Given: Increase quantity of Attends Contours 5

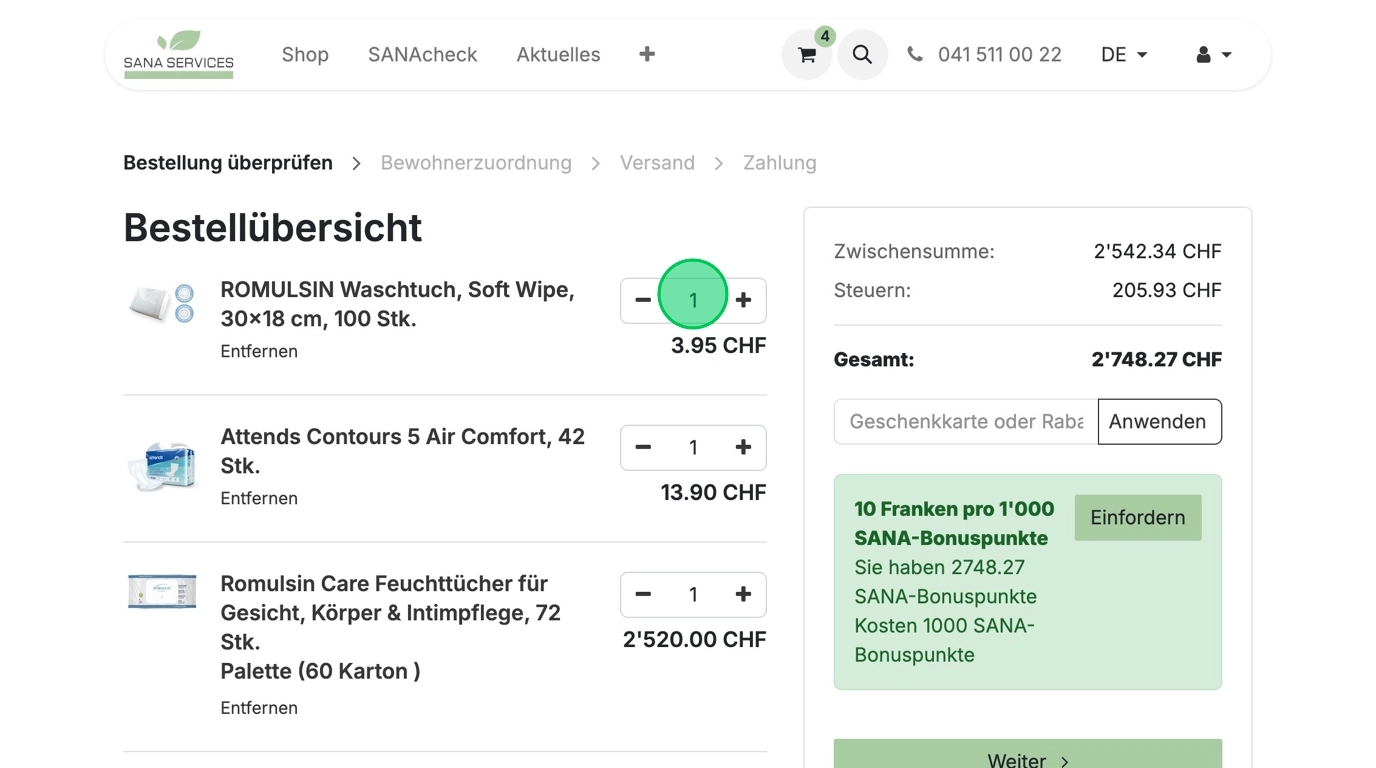Looking at the screenshot, I should pos(743,447).
